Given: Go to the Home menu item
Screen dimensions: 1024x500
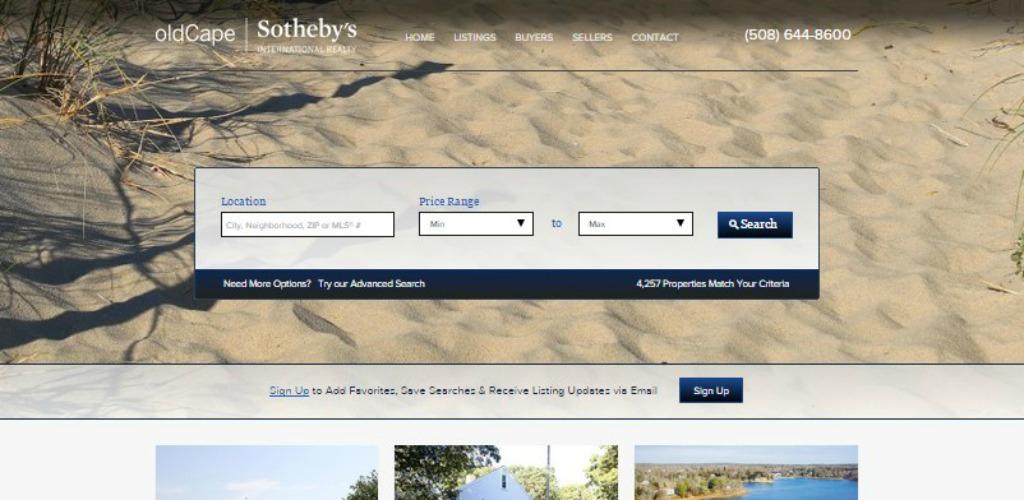Looking at the screenshot, I should point(419,38).
